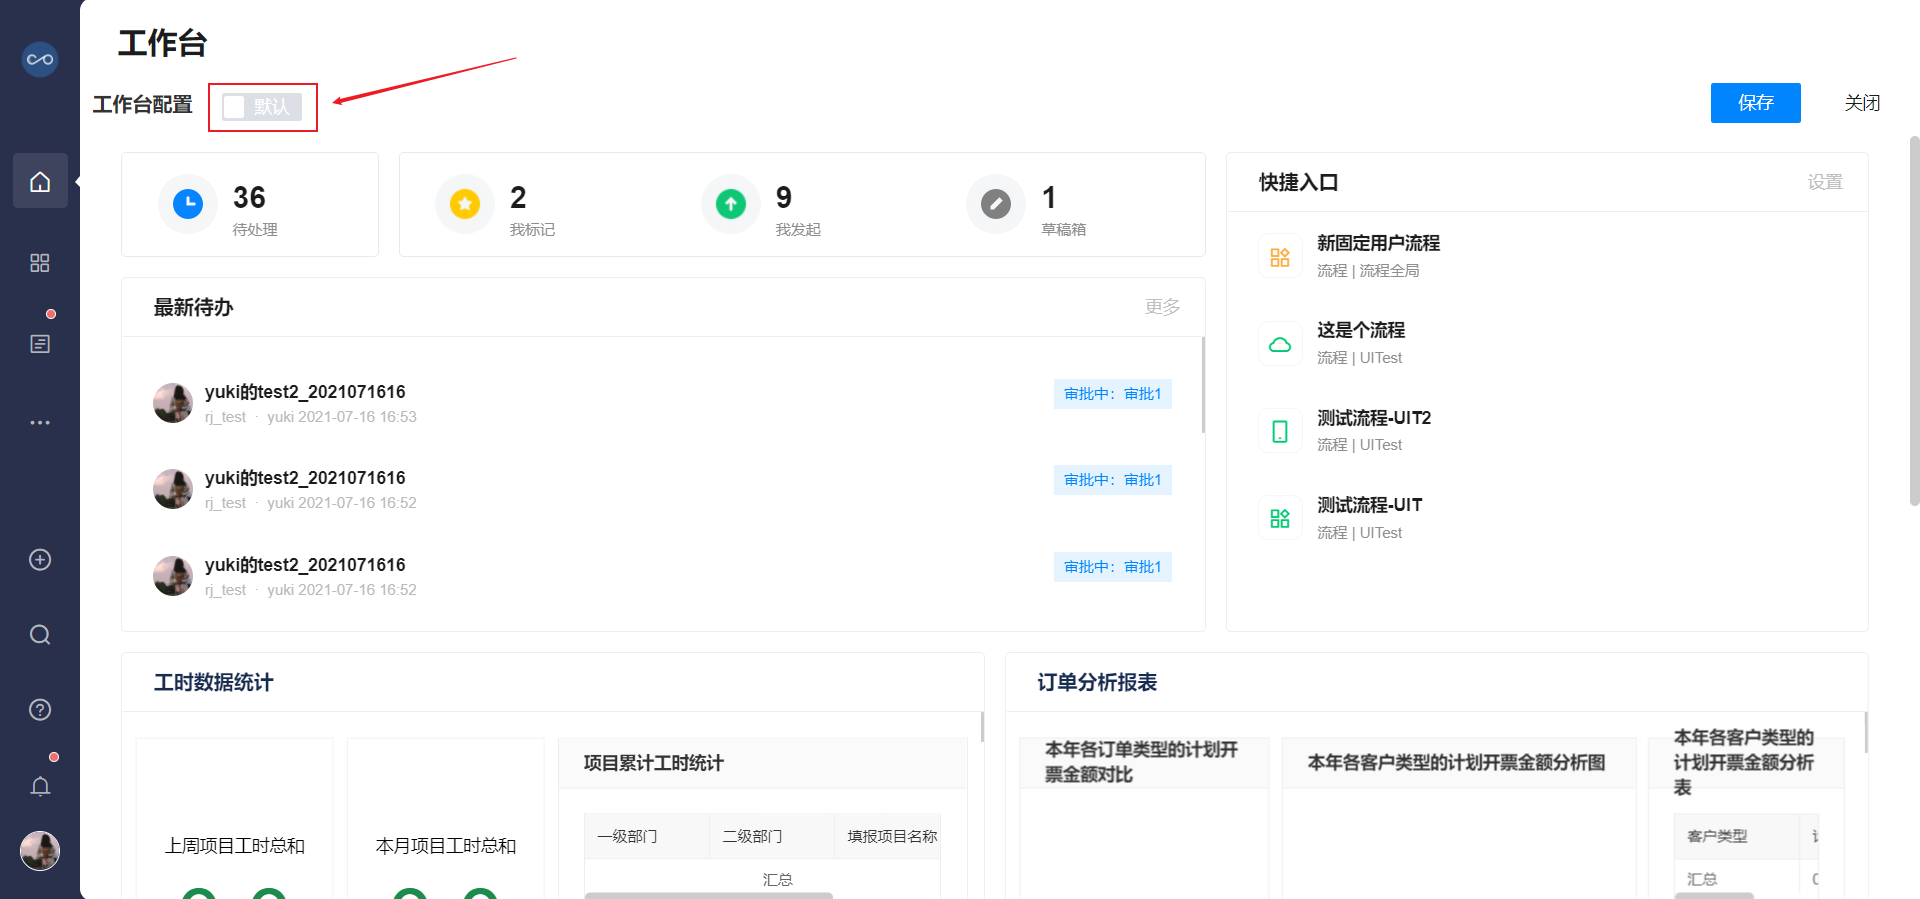Click the 项目累计工时统计 table horizontal scrollbar

[x=709, y=895]
